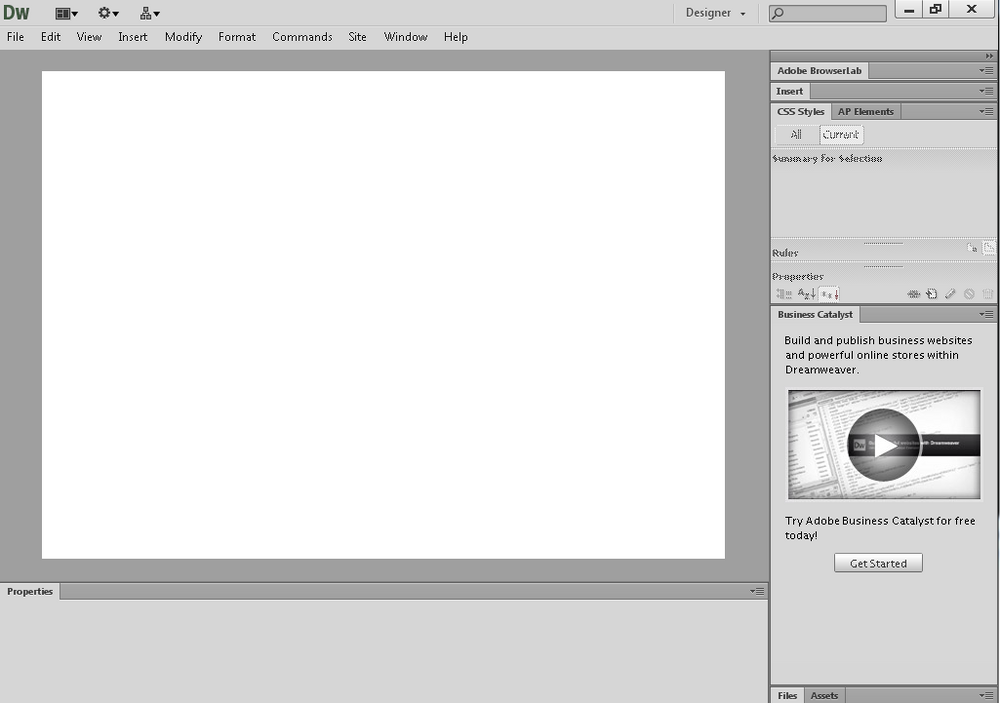Click the Disable/Enable CSS Property icon
This screenshot has height=703, width=1000.
tap(969, 294)
